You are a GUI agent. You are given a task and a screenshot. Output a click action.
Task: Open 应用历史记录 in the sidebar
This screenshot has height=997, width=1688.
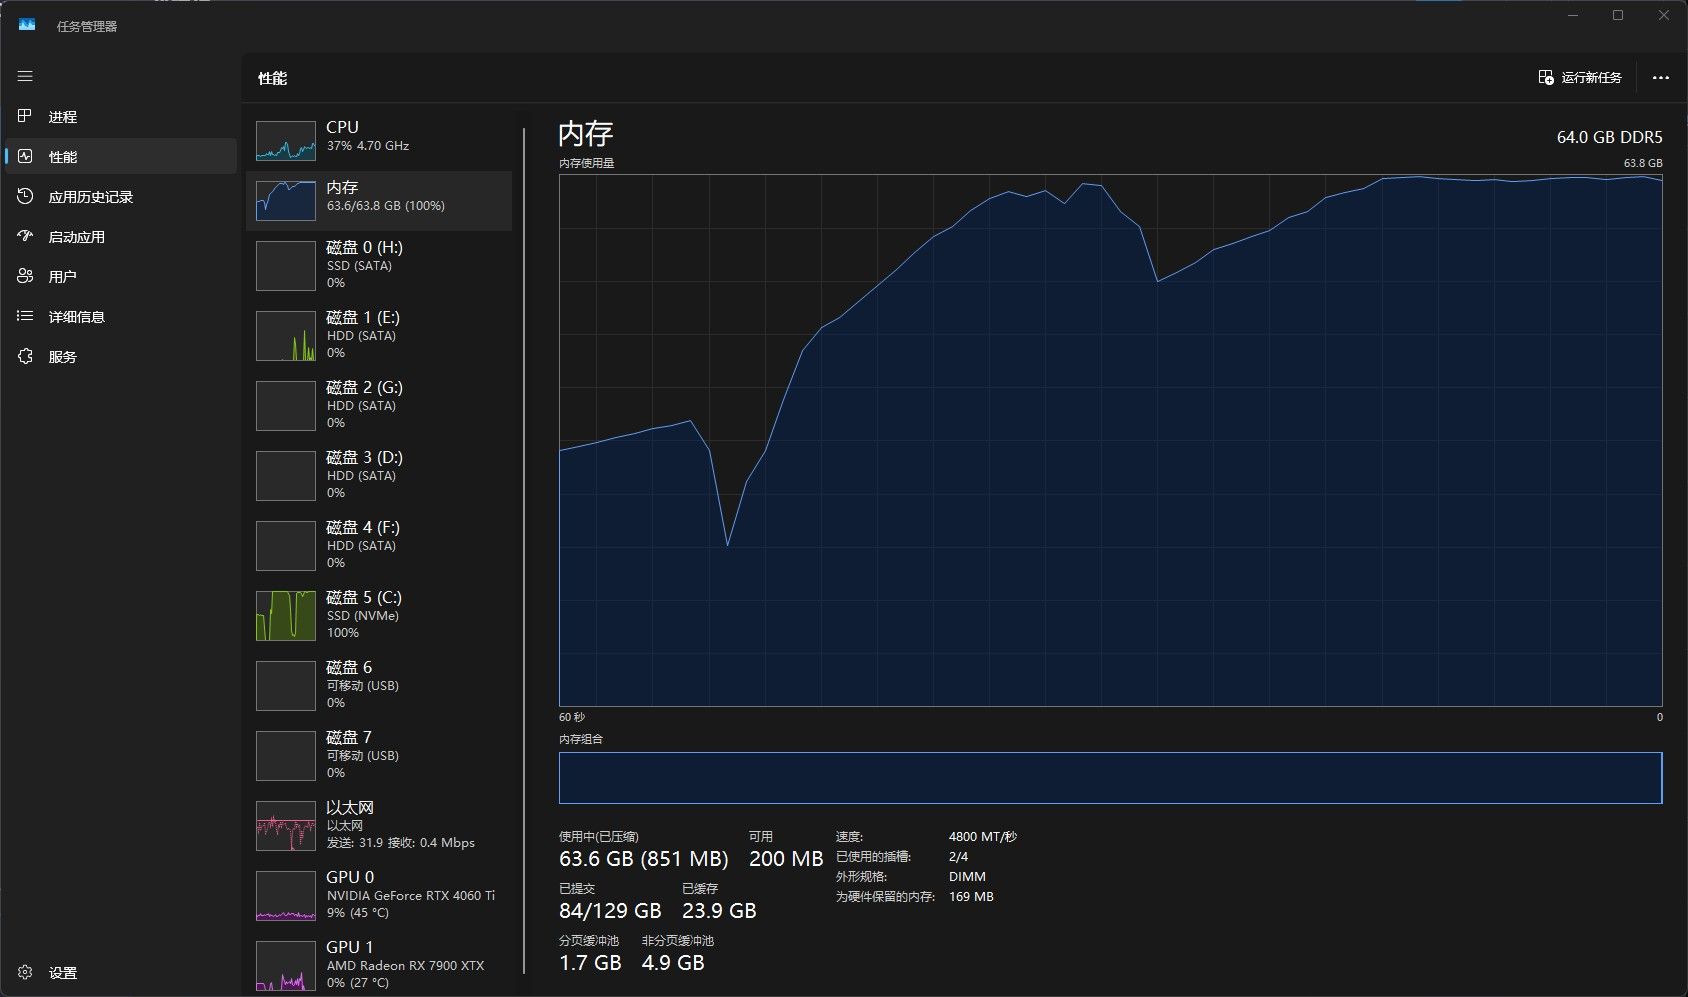point(120,197)
